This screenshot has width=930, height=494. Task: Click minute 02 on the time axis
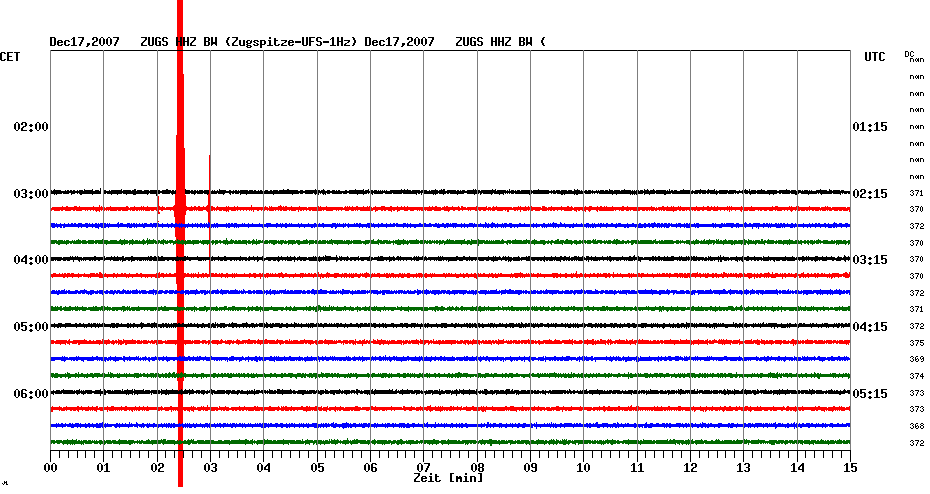point(157,468)
